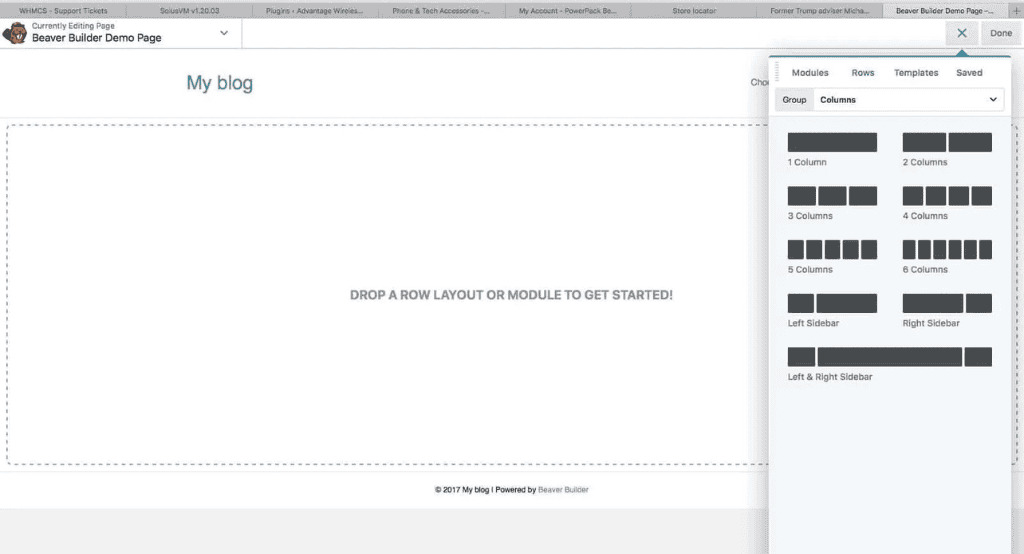Switch to SolusVM v1.20.03 browser tab
This screenshot has height=554, width=1024.
pos(189,10)
